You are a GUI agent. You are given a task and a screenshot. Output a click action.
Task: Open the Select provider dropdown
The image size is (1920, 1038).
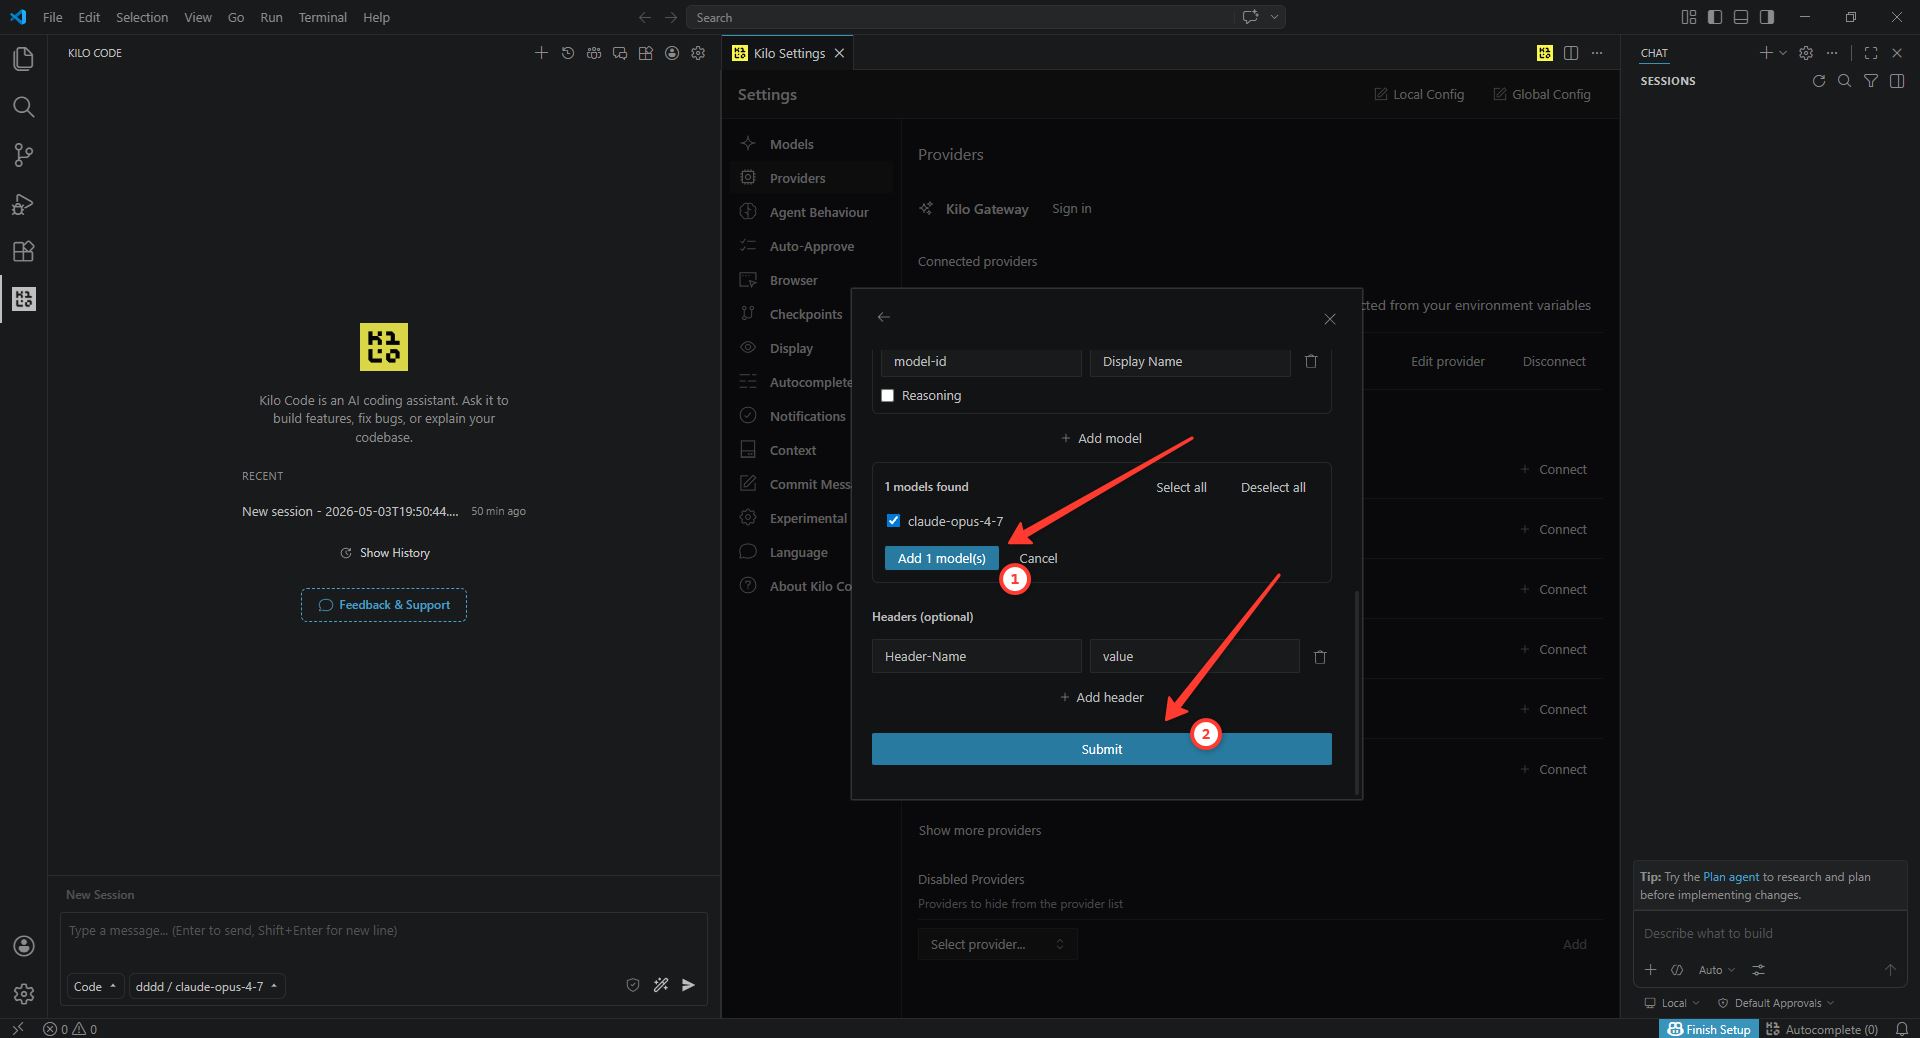[x=997, y=944]
